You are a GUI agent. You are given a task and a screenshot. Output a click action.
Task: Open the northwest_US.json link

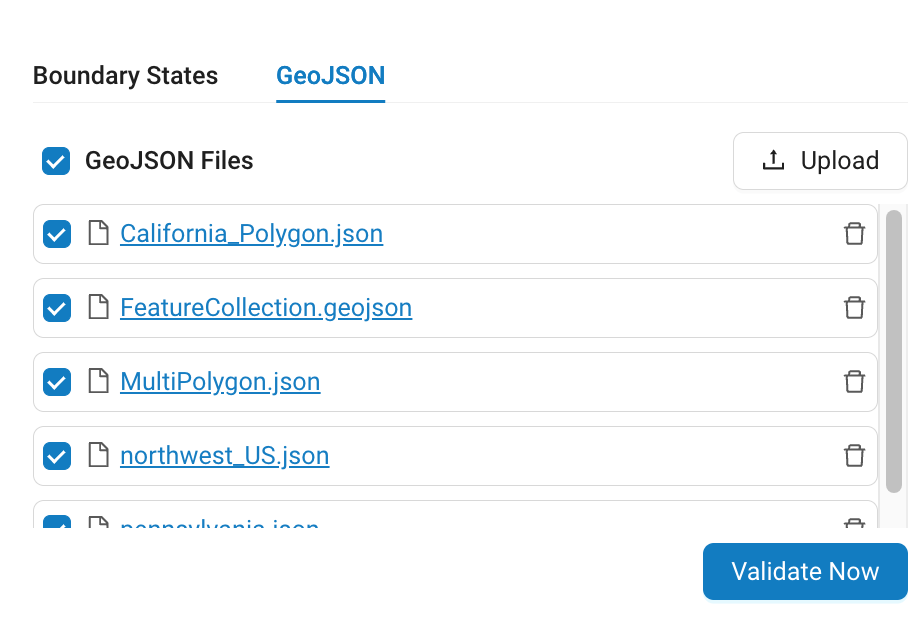224,456
